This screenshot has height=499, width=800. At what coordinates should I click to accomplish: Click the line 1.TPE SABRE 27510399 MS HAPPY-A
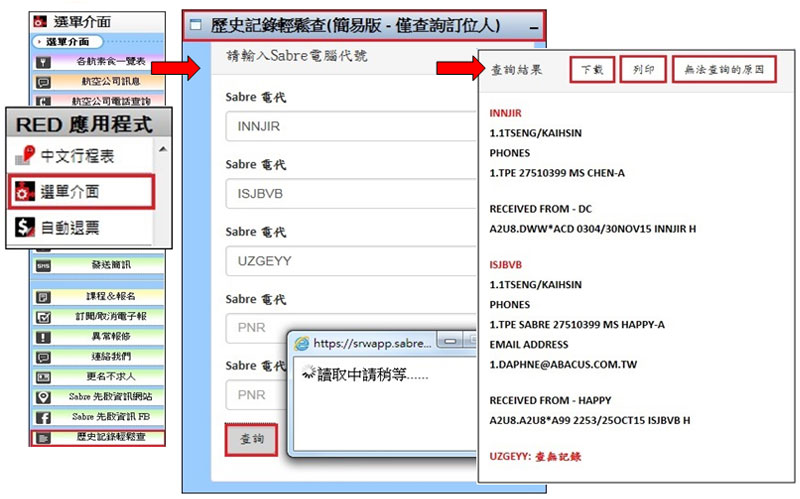pyautogui.click(x=577, y=325)
